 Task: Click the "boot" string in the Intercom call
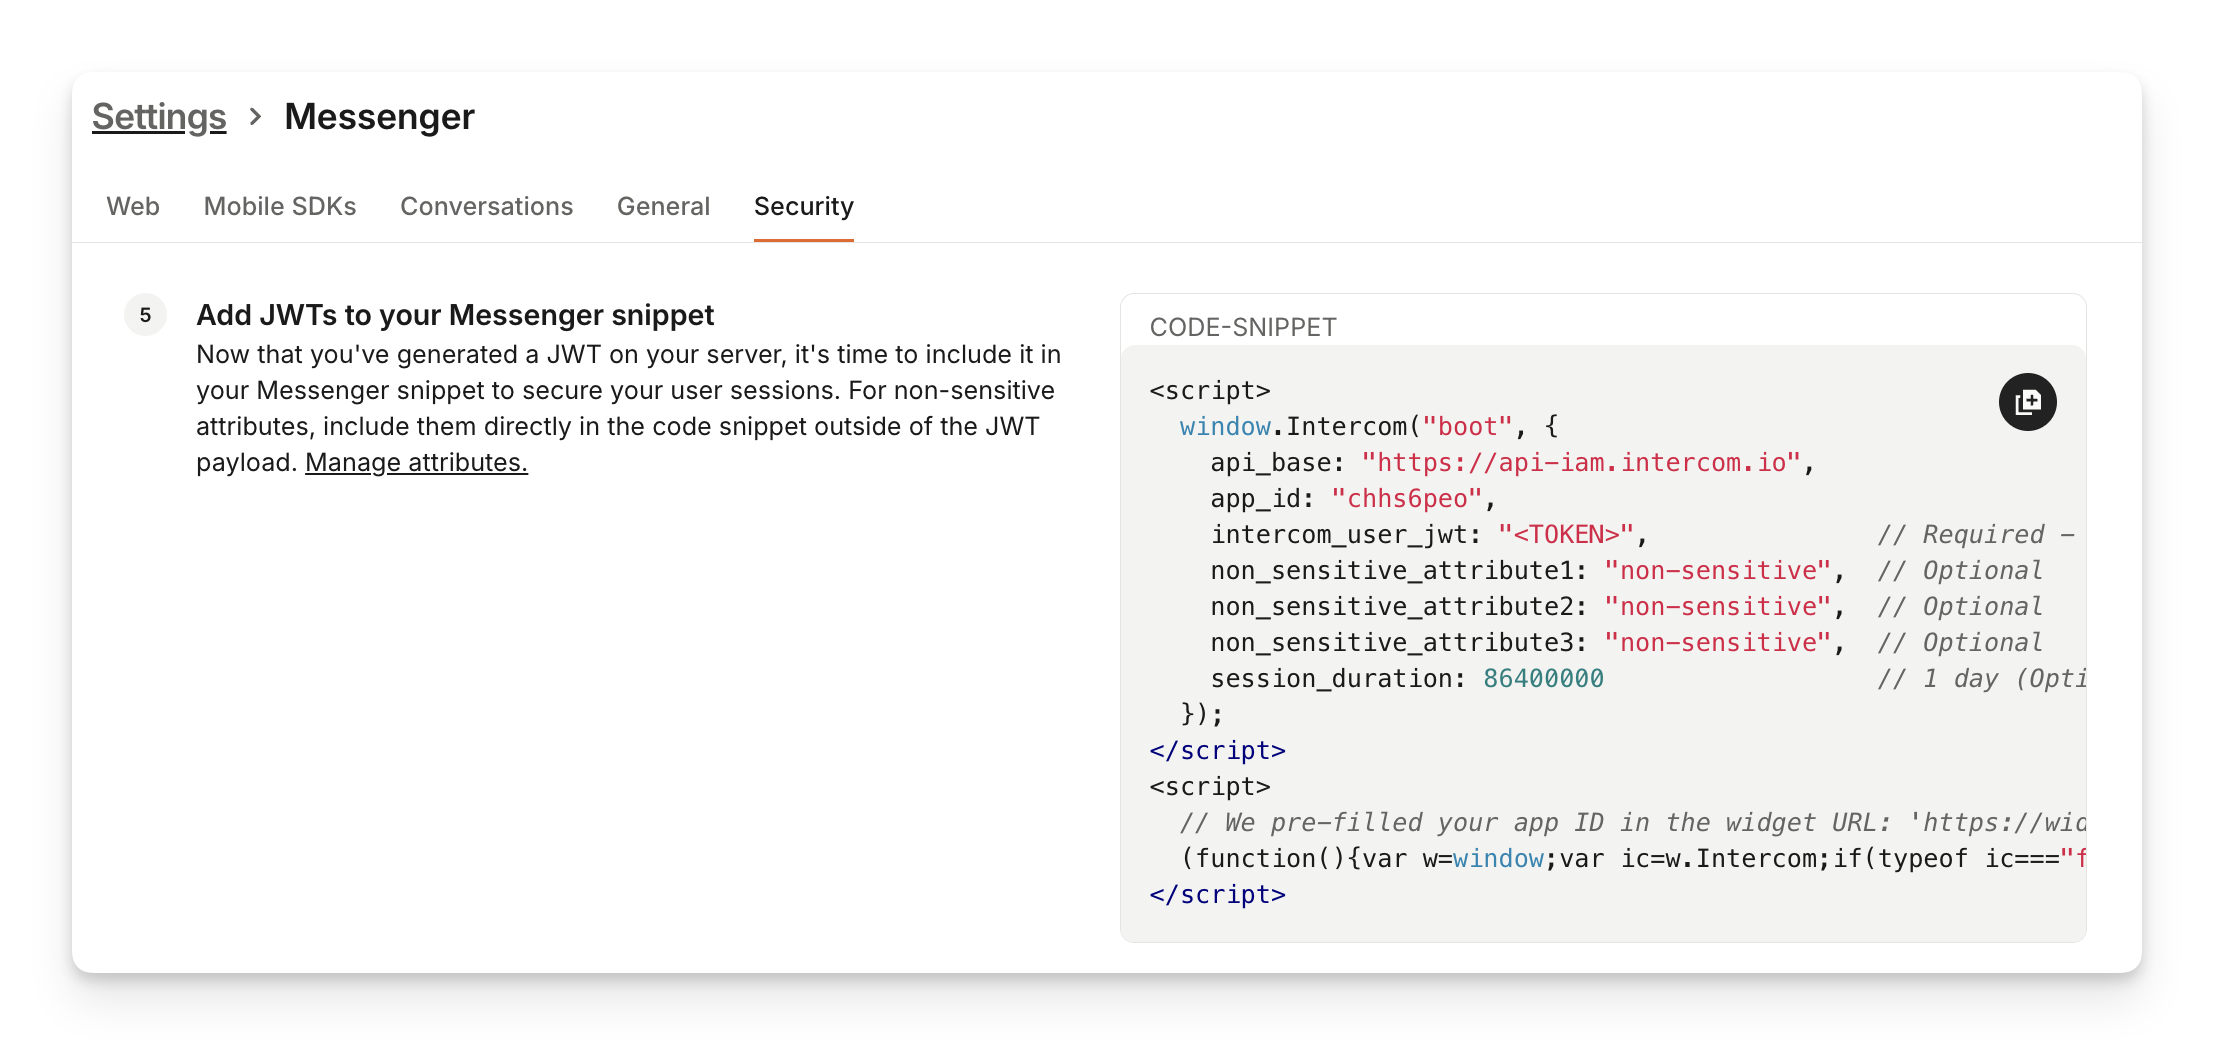click(x=1467, y=427)
